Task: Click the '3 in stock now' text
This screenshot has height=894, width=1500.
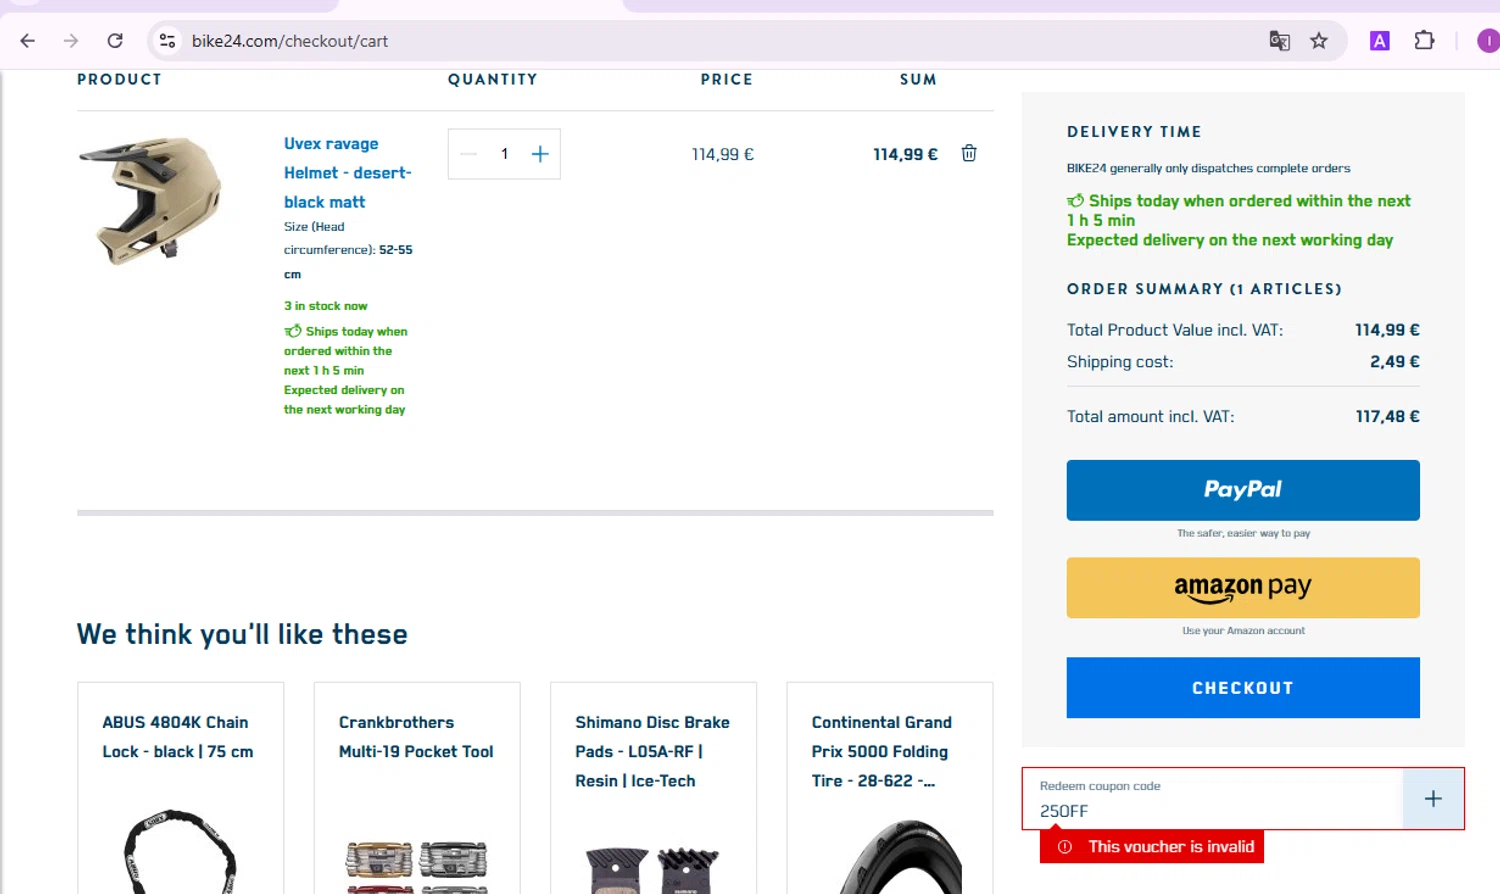Action: (x=325, y=306)
